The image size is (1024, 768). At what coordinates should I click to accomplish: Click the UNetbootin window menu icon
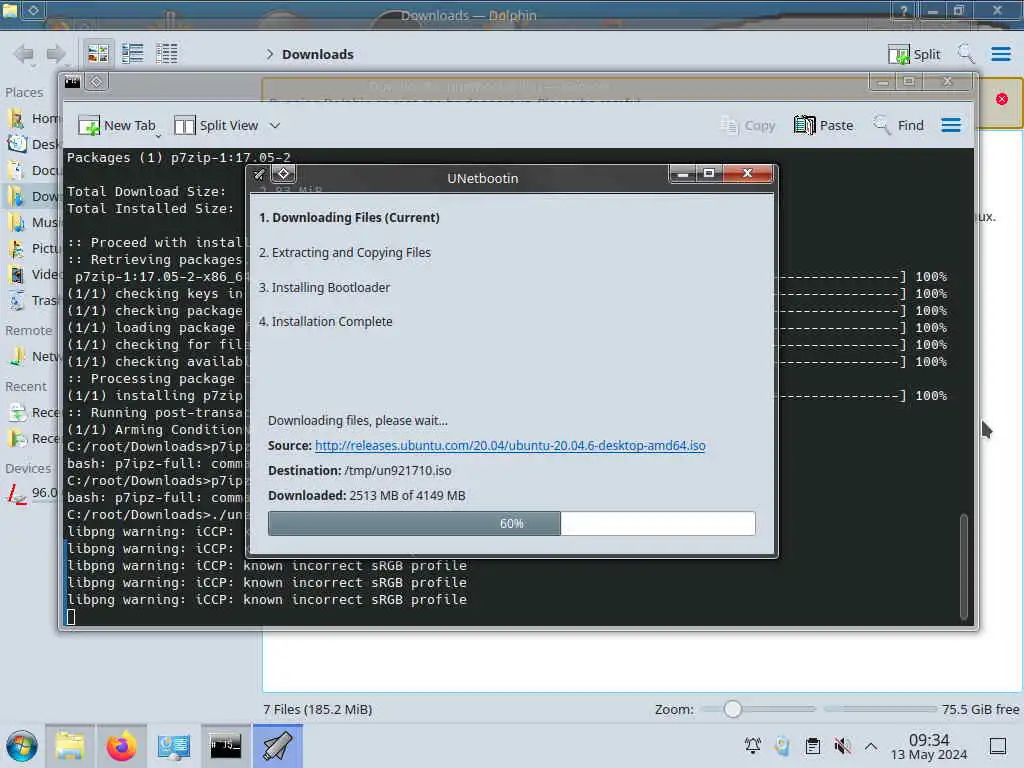[259, 174]
